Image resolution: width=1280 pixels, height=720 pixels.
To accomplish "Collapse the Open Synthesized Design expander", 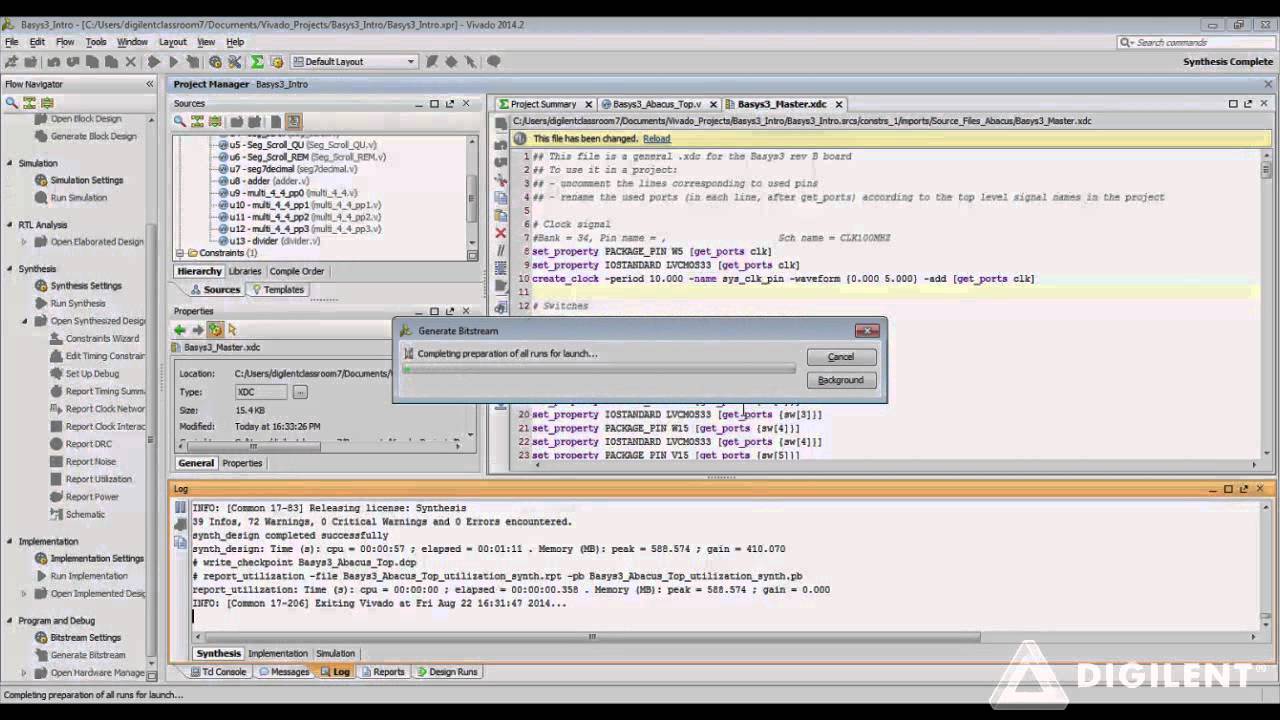I will 25,321.
